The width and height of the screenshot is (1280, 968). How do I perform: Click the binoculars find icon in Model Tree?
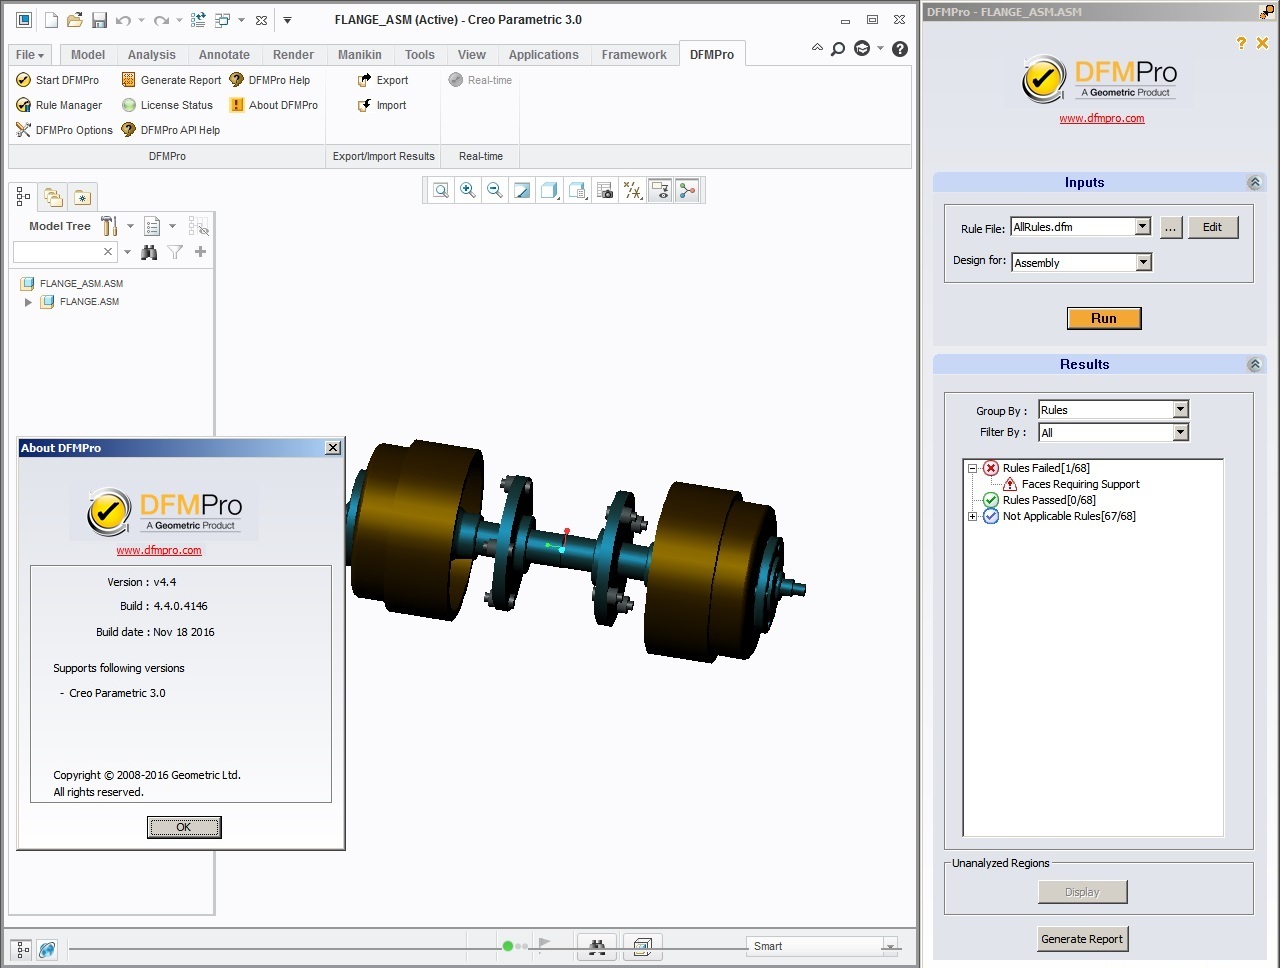pyautogui.click(x=149, y=252)
